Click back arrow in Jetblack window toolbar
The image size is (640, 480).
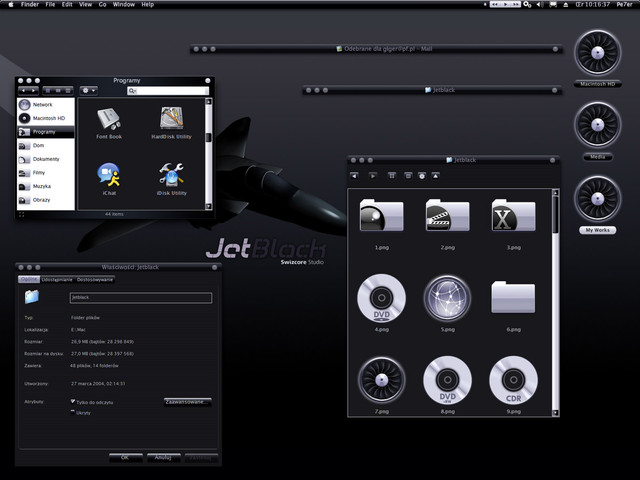click(354, 176)
